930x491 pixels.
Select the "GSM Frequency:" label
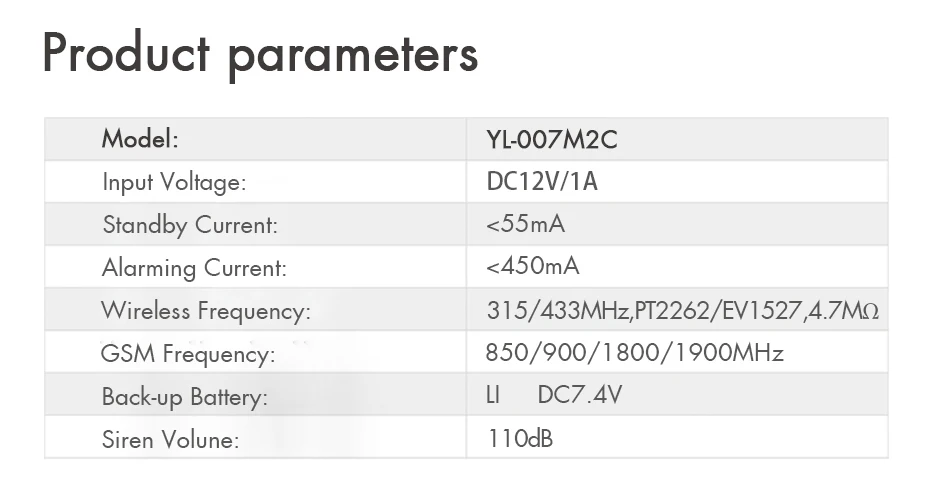click(x=188, y=354)
